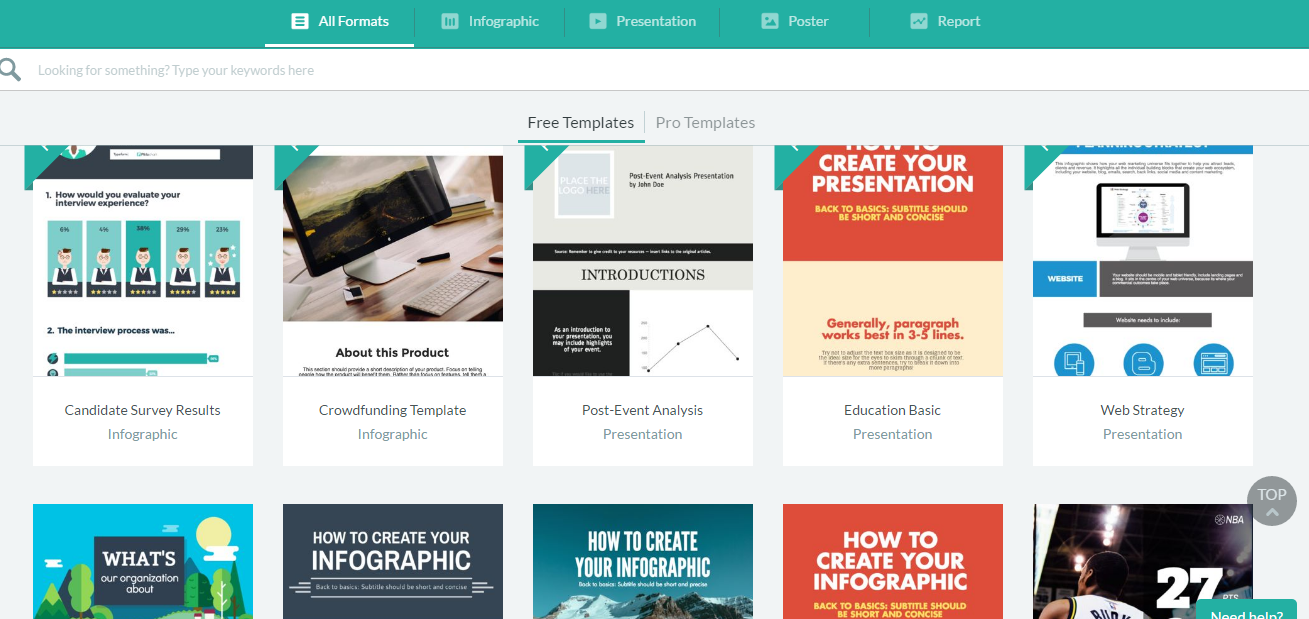Jump back up with the TOP button
Viewport: 1309px width, 619px height.
pyautogui.click(x=1272, y=501)
